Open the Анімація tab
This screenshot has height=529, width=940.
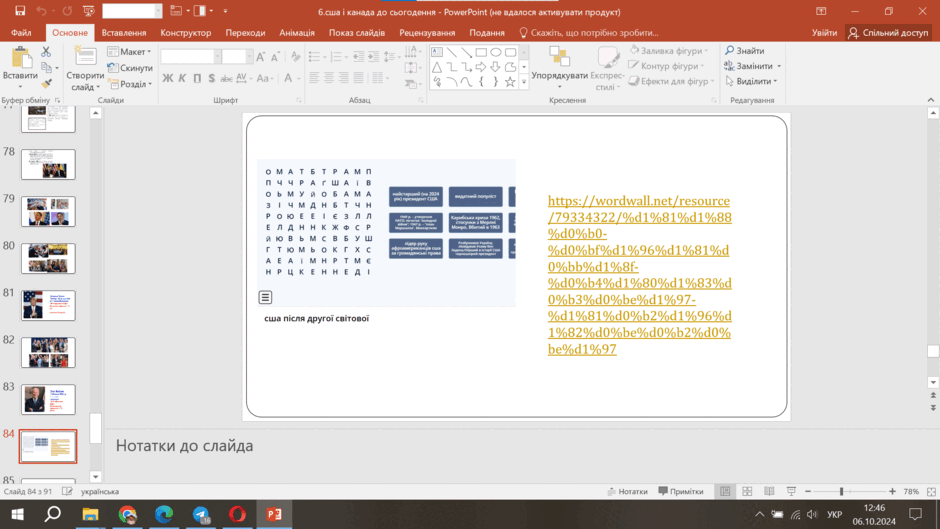tap(297, 32)
